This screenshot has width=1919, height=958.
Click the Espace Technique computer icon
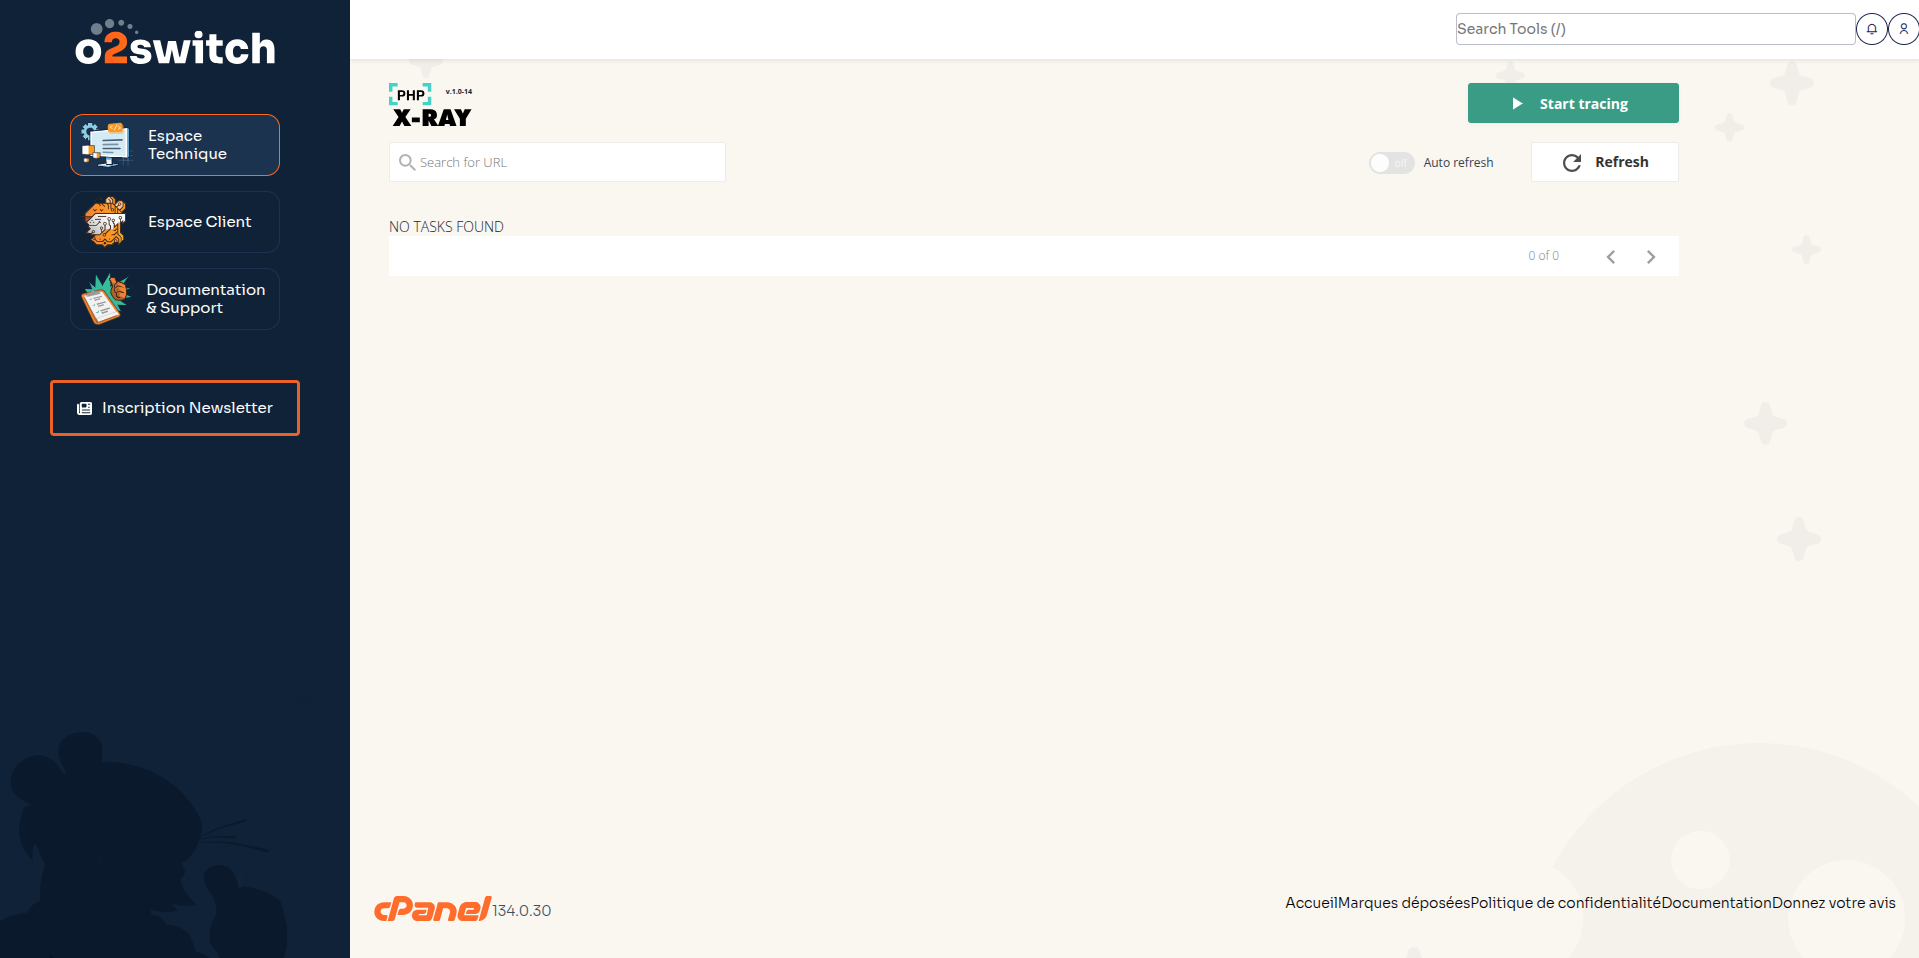106,145
